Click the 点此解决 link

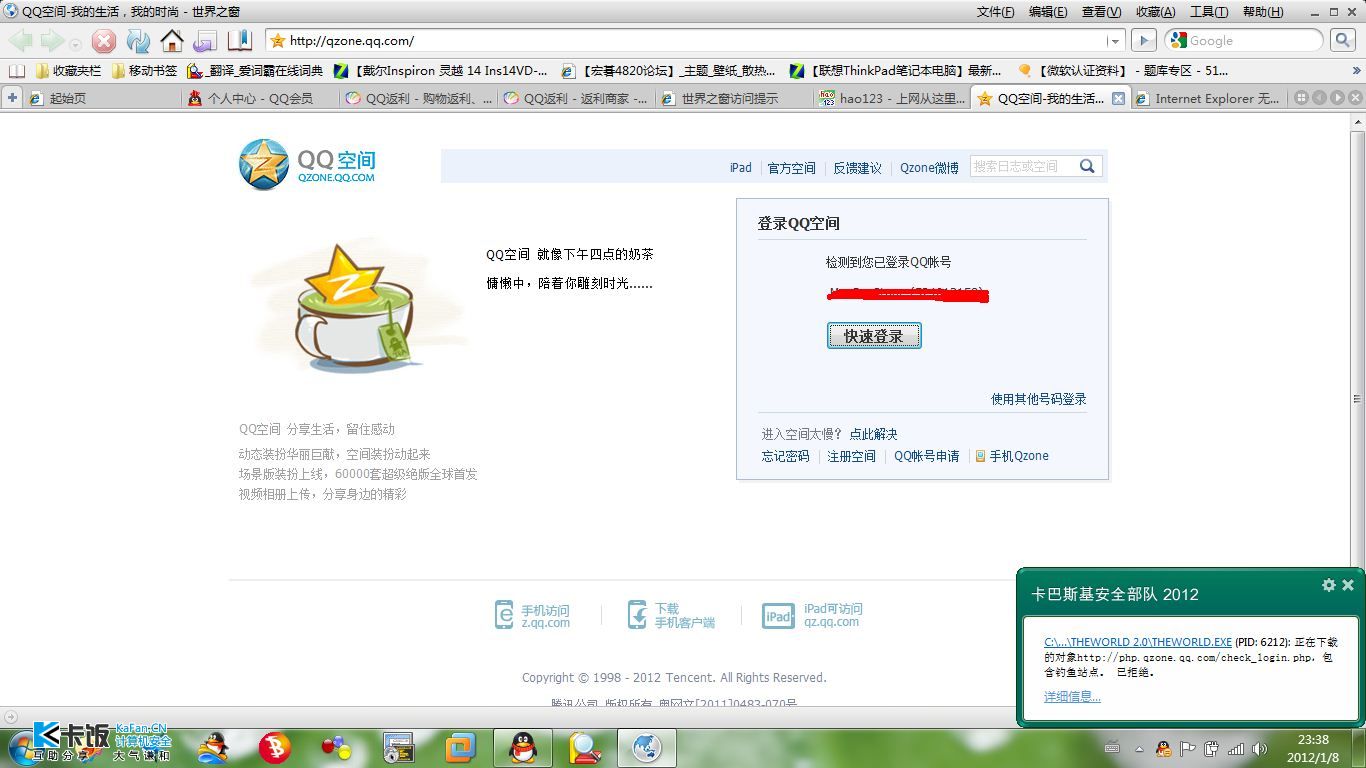click(873, 434)
